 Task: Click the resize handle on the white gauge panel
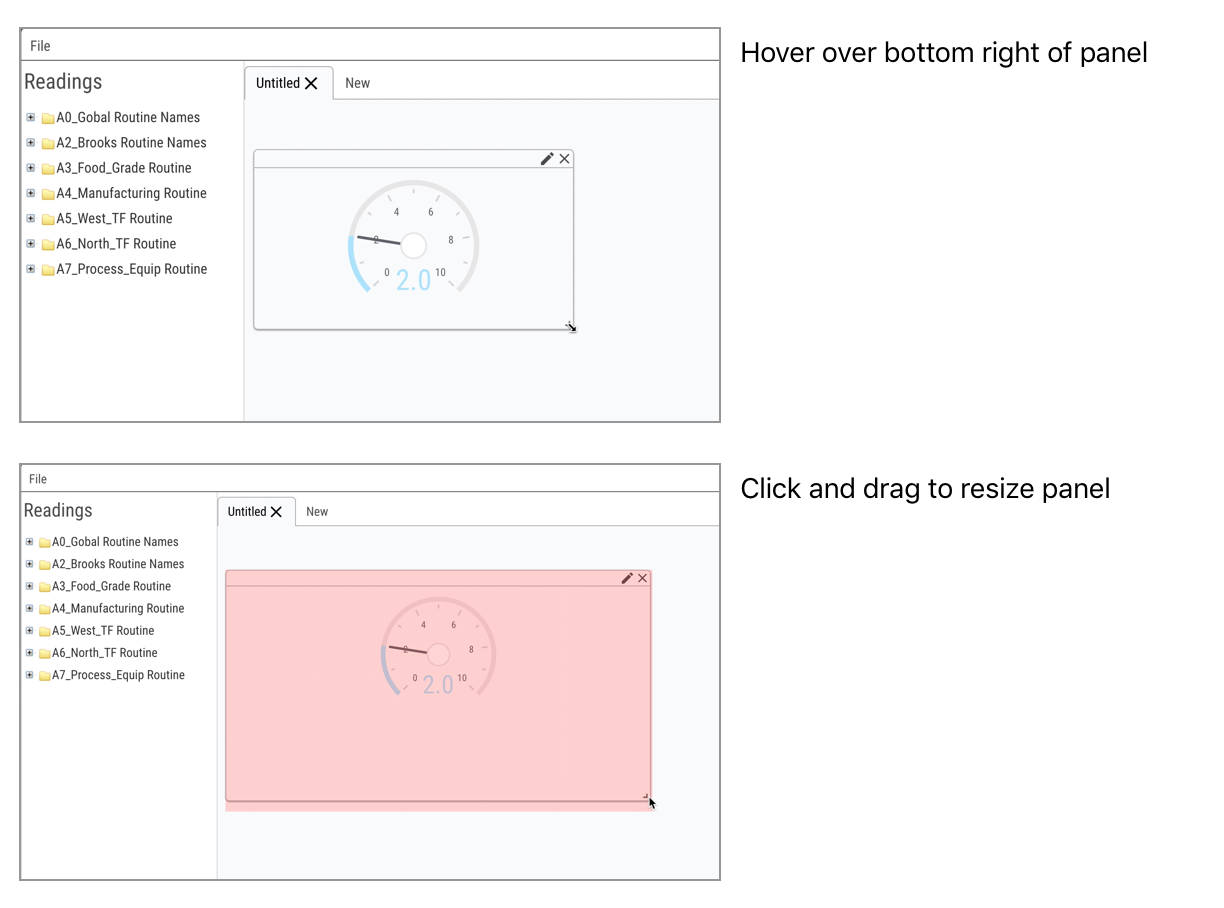click(x=569, y=325)
